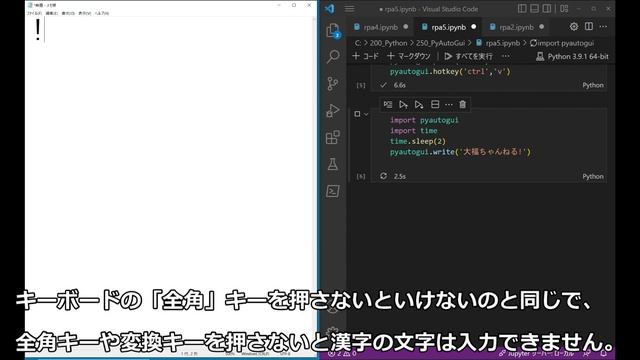Click the terminal prompt icon in activity bar
The width and height of the screenshot is (640, 360).
333,191
